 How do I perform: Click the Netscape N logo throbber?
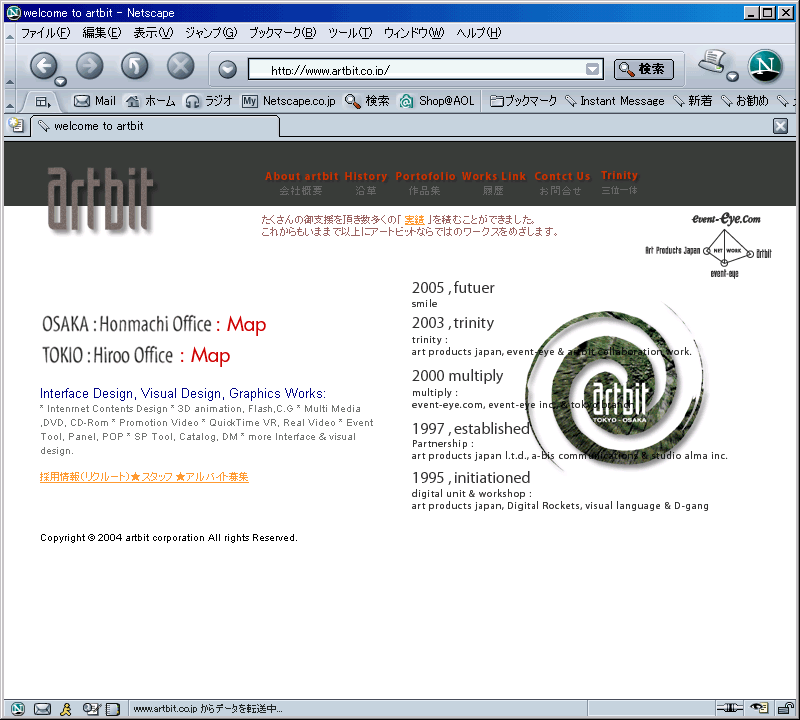765,66
